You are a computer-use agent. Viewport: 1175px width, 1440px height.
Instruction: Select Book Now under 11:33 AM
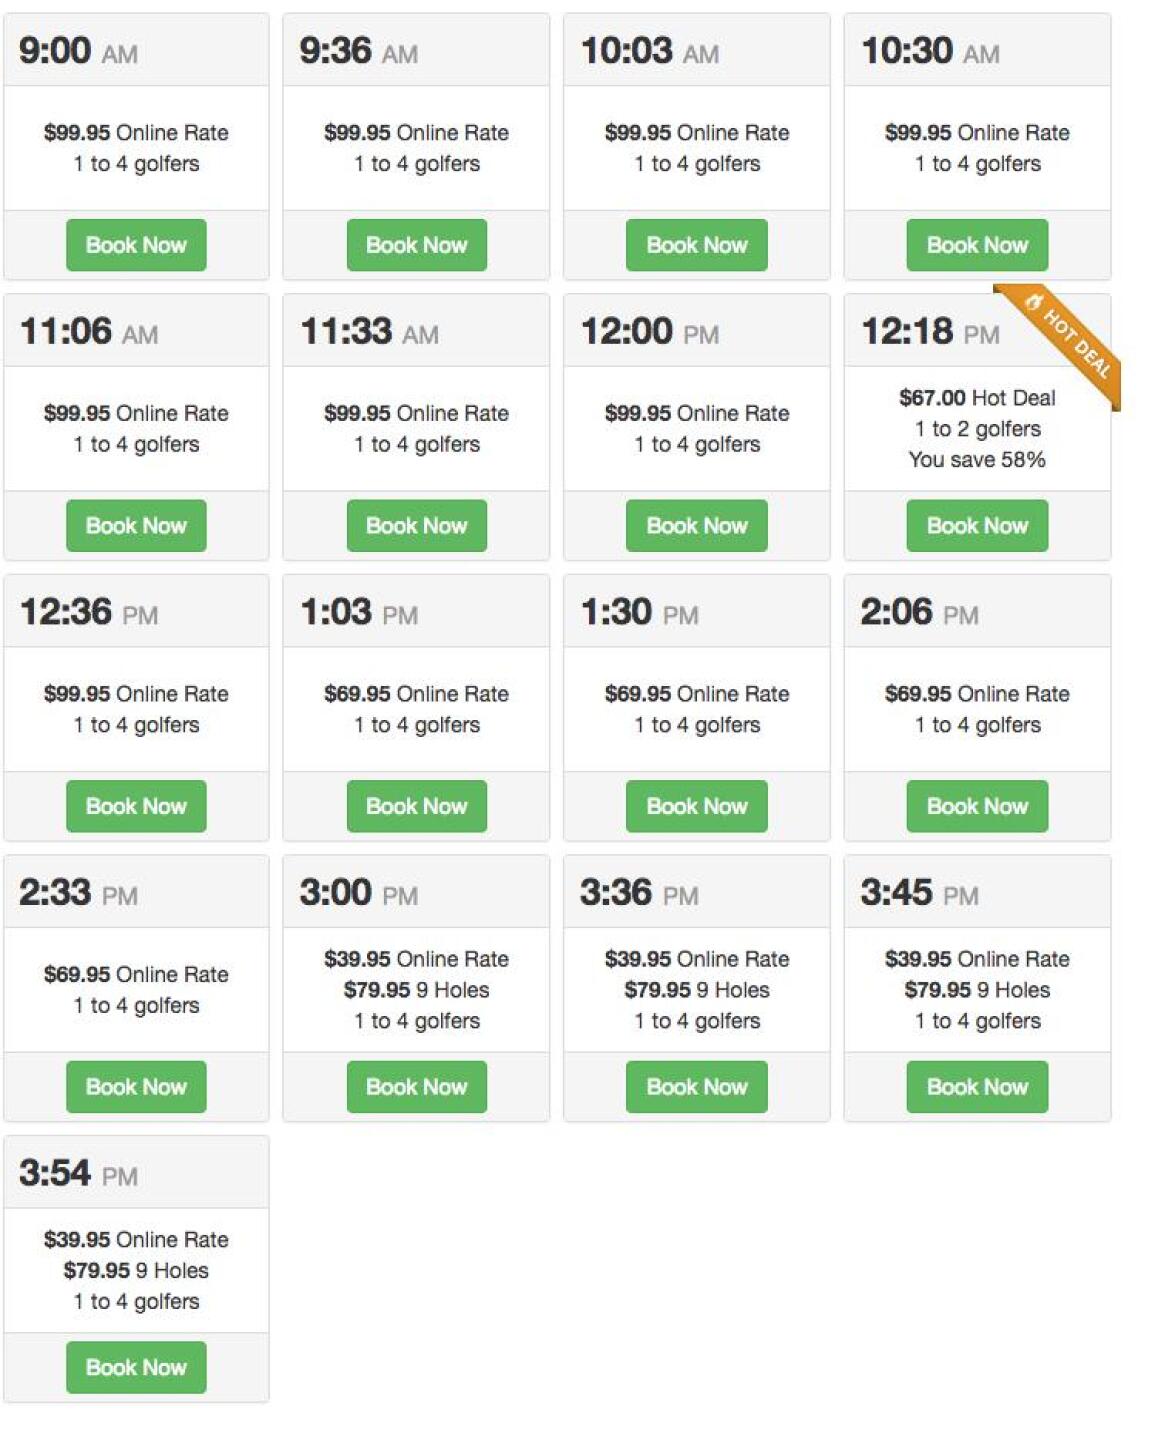point(416,526)
